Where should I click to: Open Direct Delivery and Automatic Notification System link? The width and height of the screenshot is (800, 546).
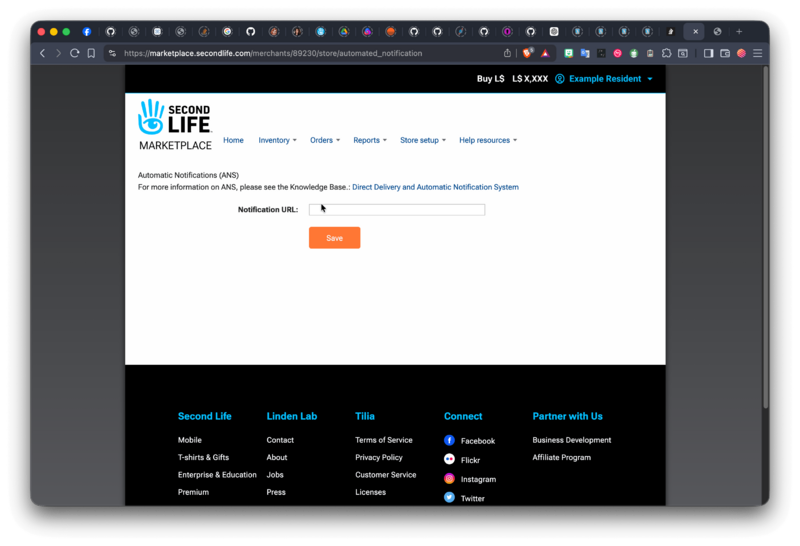435,187
